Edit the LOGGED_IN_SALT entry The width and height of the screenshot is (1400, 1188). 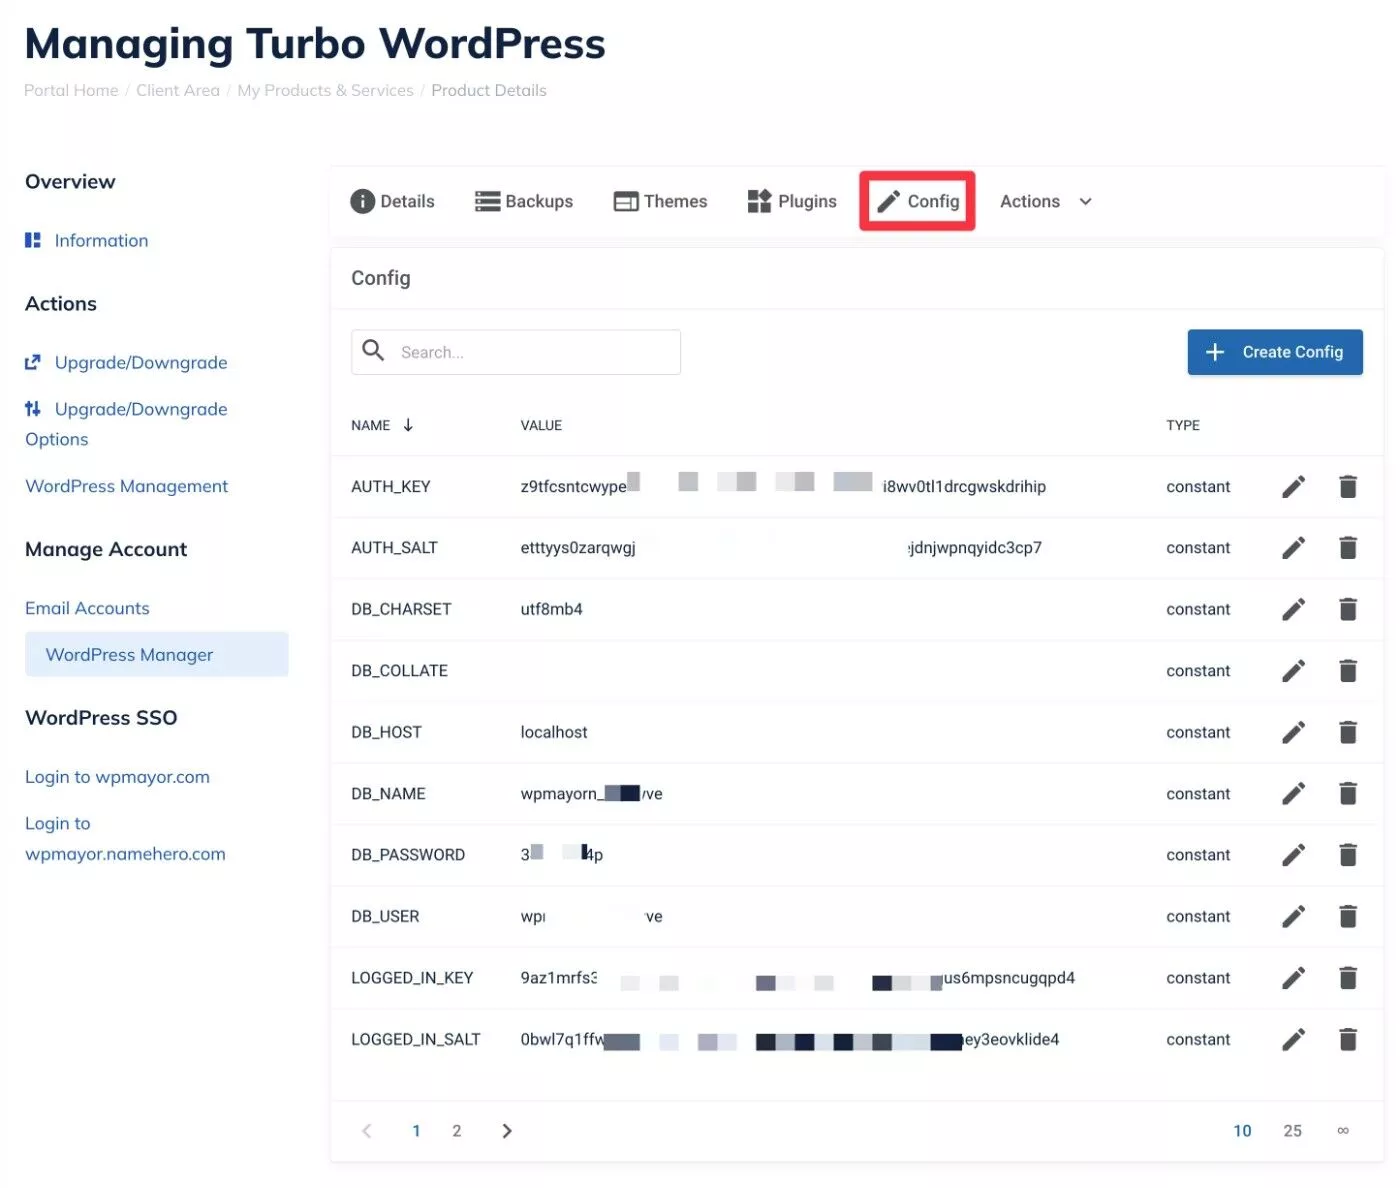[1293, 1040]
